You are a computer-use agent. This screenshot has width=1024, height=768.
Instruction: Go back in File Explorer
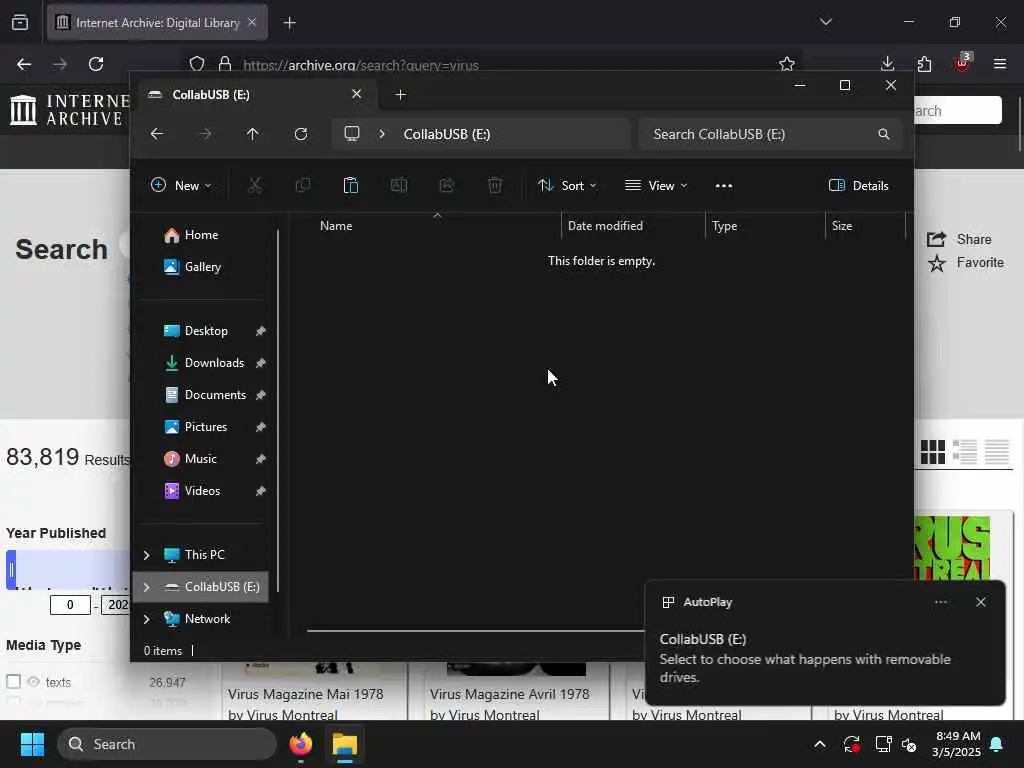click(157, 134)
